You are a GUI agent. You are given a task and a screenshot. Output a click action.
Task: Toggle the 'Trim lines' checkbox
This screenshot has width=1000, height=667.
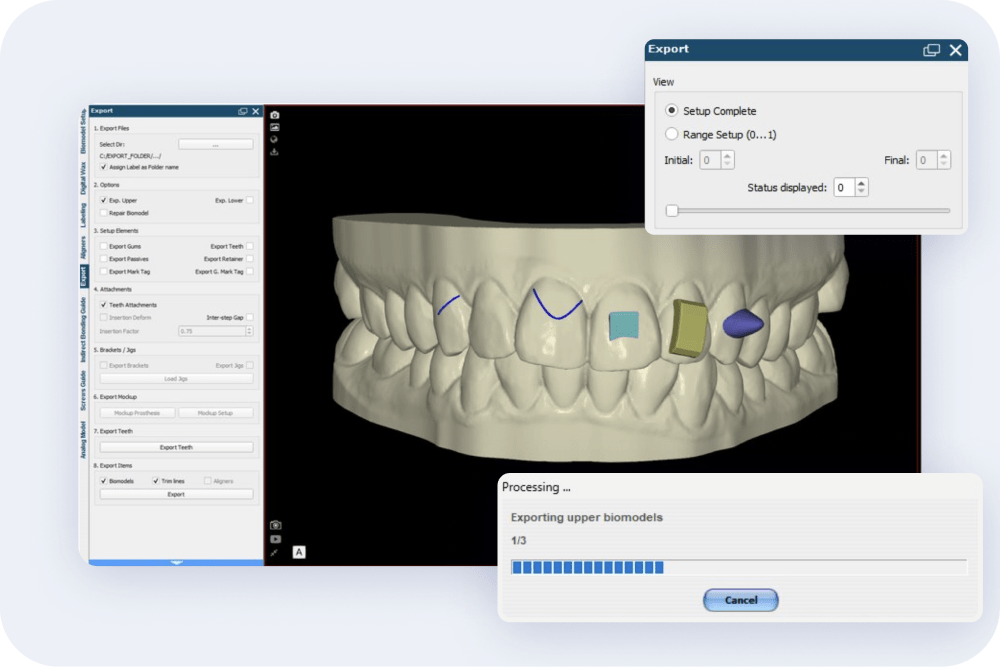pos(156,481)
